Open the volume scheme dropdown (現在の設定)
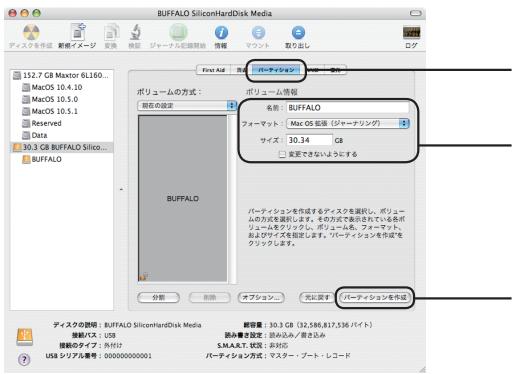The width and height of the screenshot is (518, 374). click(187, 106)
